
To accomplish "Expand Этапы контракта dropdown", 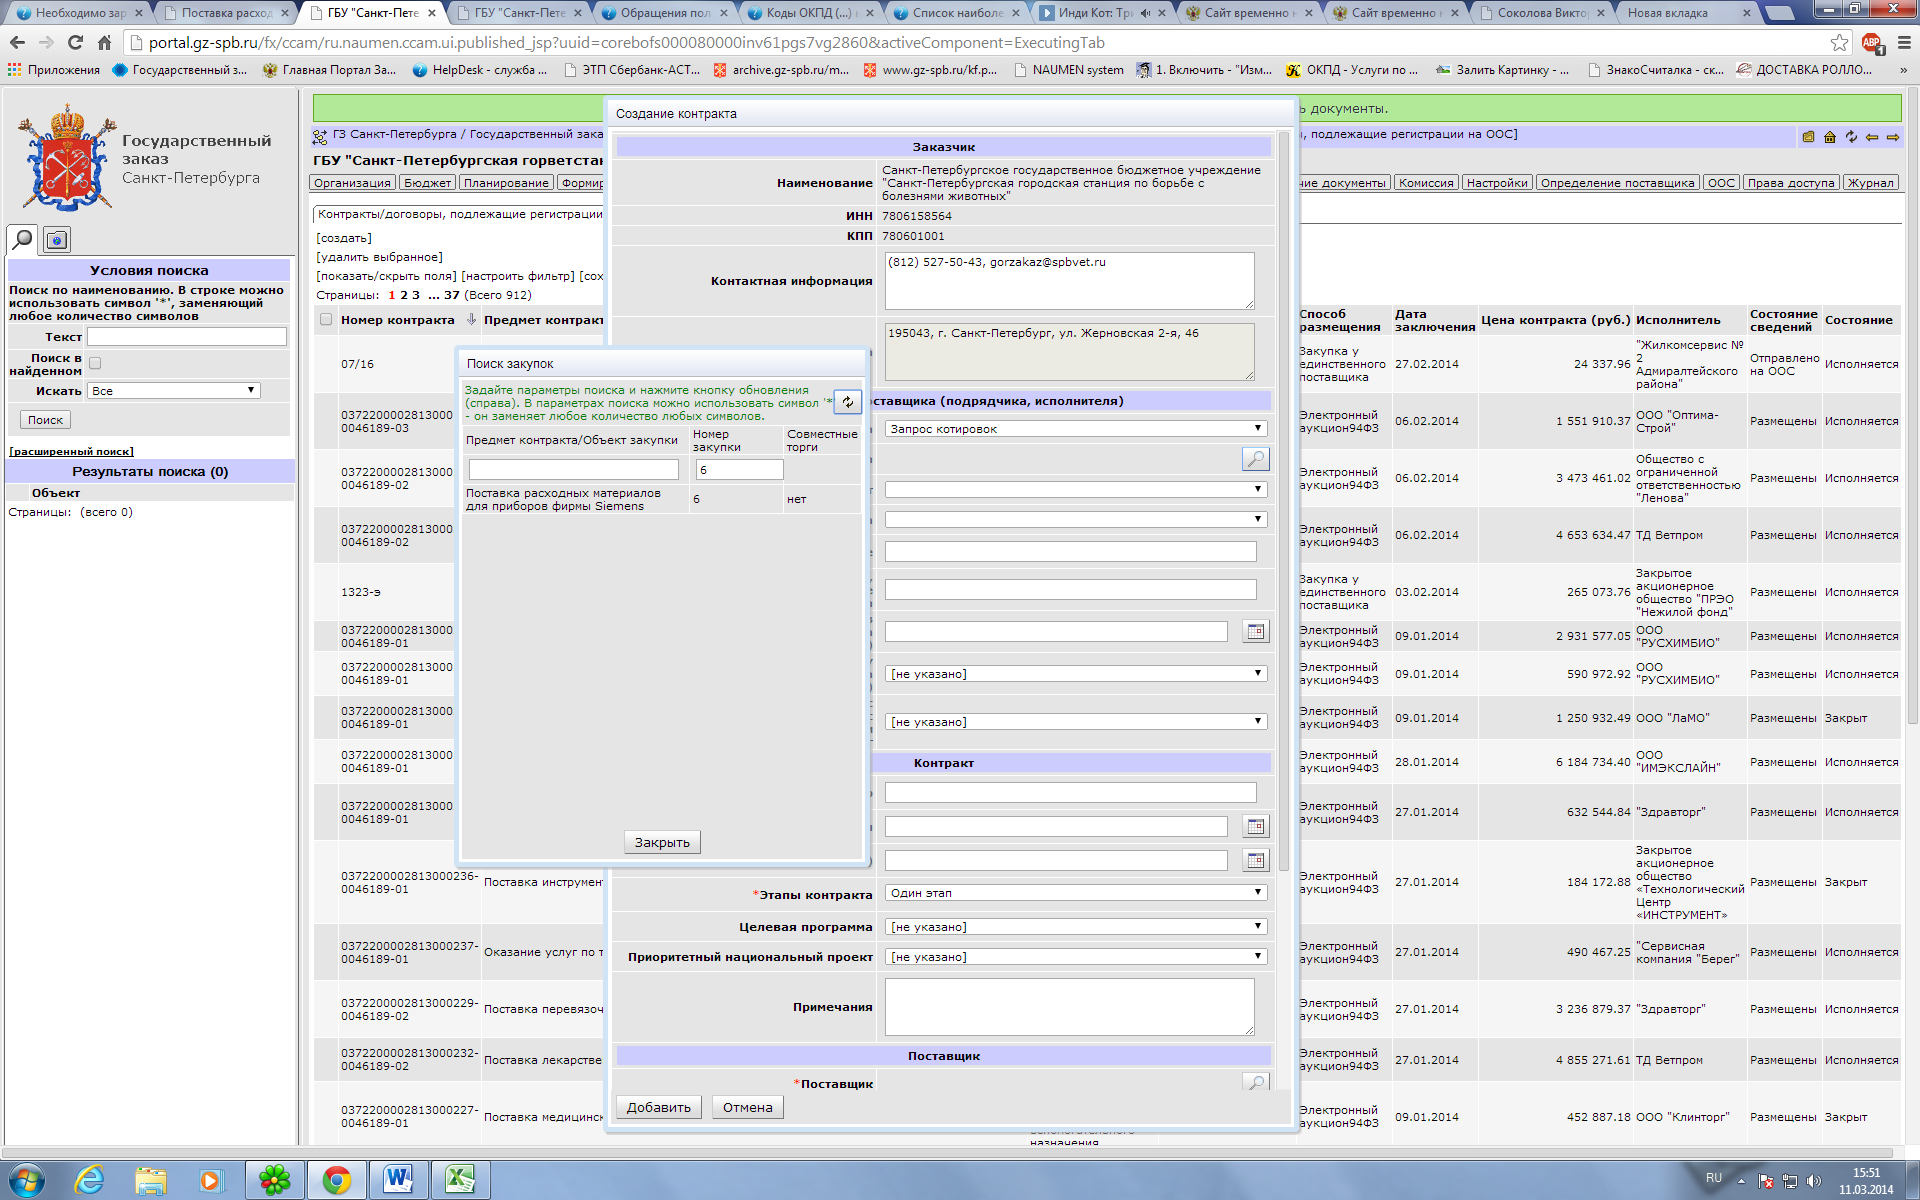I will click(x=1075, y=893).
